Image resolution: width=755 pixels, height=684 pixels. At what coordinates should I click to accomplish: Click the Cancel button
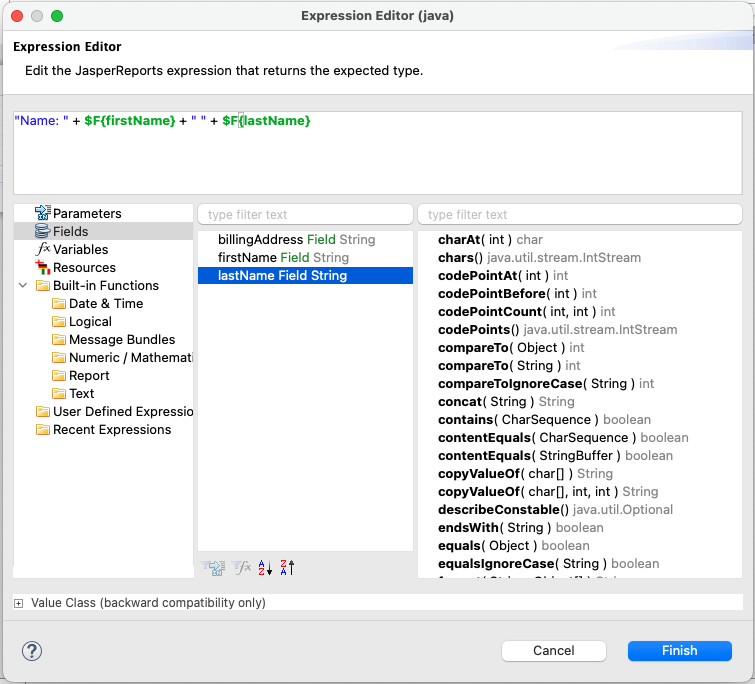tap(553, 650)
